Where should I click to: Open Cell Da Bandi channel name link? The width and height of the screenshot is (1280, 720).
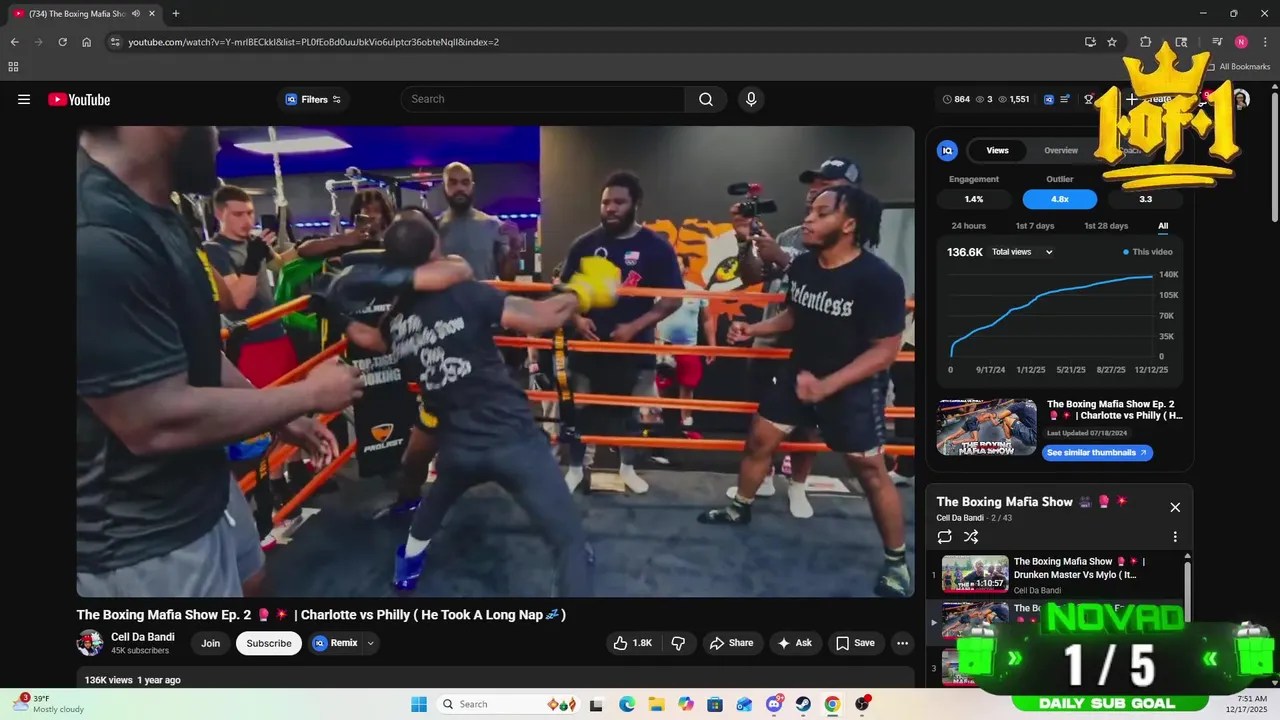pyautogui.click(x=143, y=637)
